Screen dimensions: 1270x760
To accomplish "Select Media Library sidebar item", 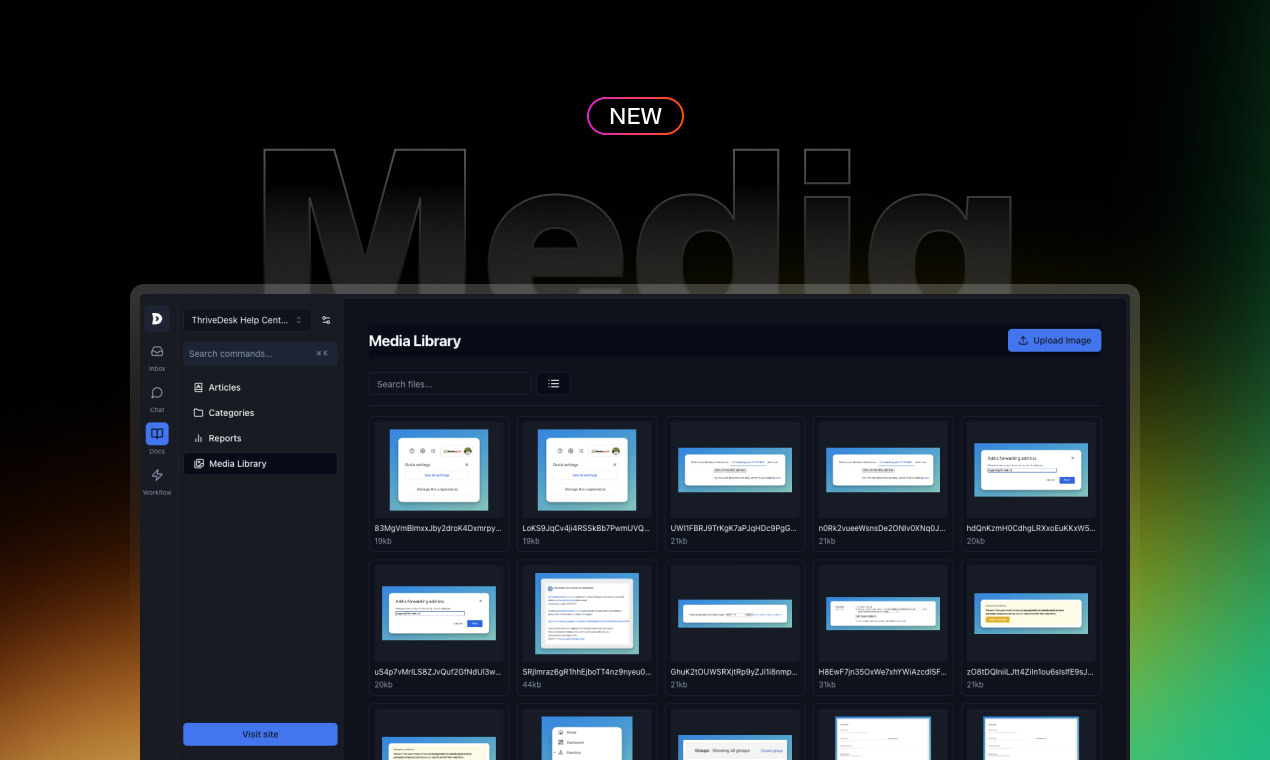I will click(x=237, y=464).
